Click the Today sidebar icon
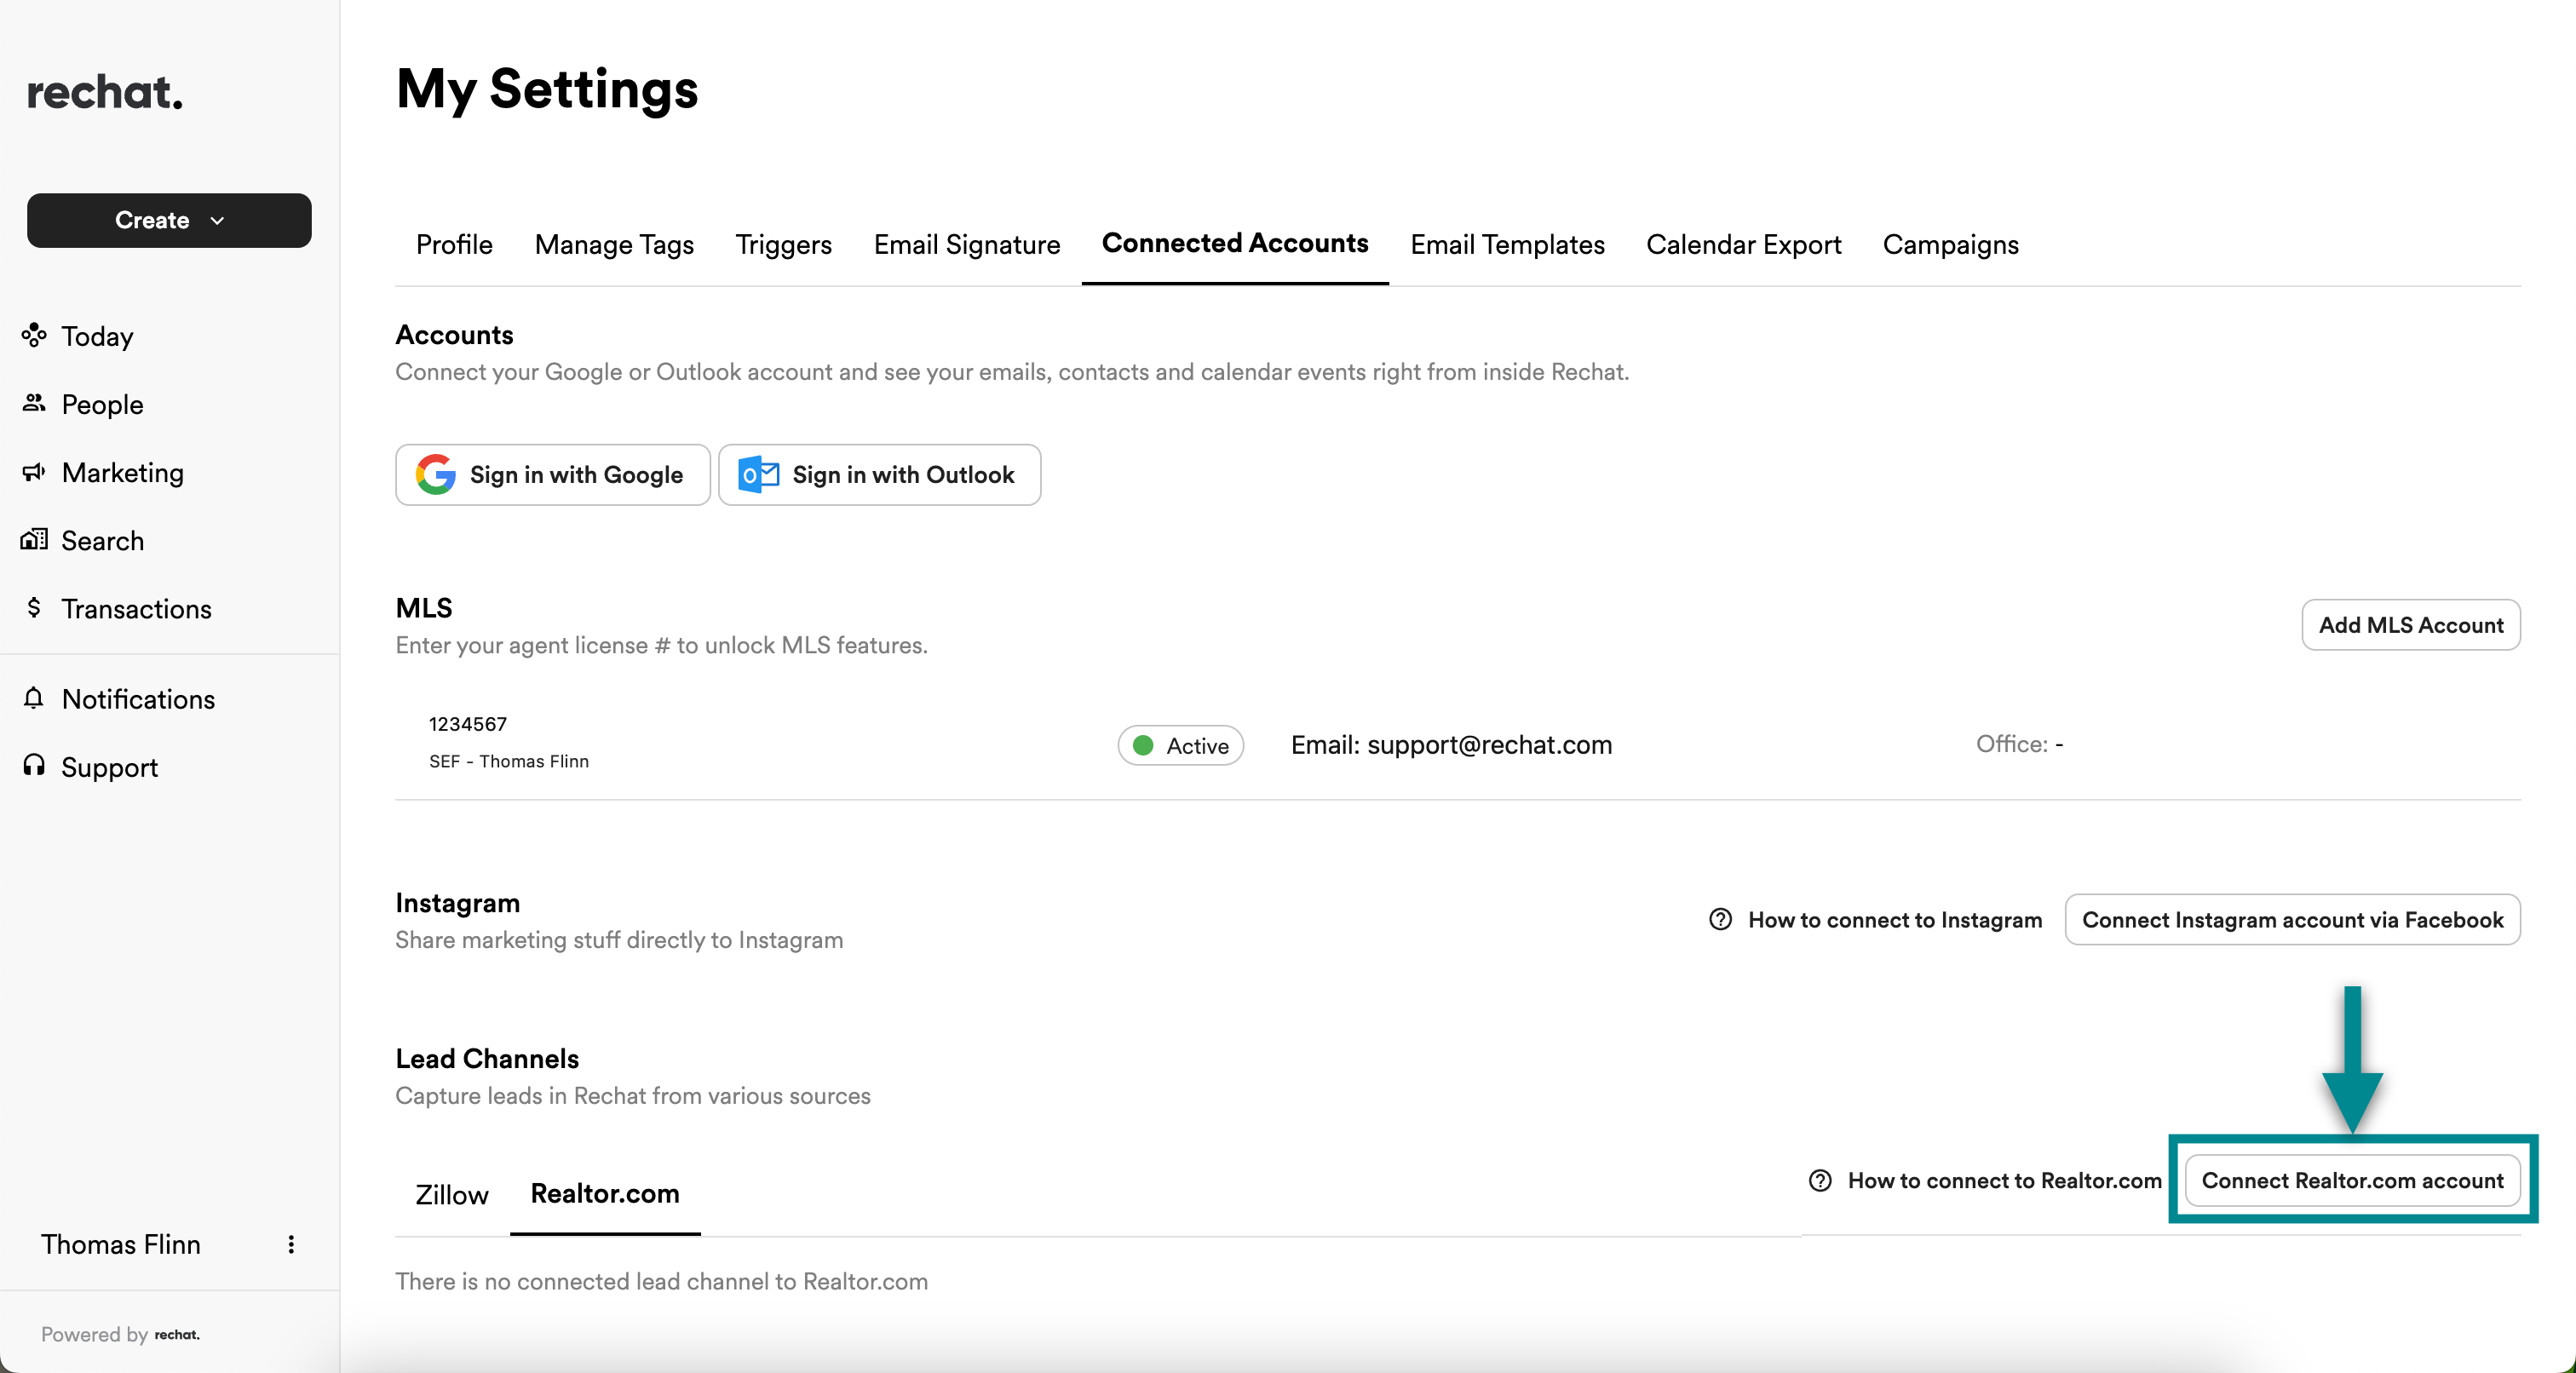The height and width of the screenshot is (1373, 2576). (x=34, y=335)
